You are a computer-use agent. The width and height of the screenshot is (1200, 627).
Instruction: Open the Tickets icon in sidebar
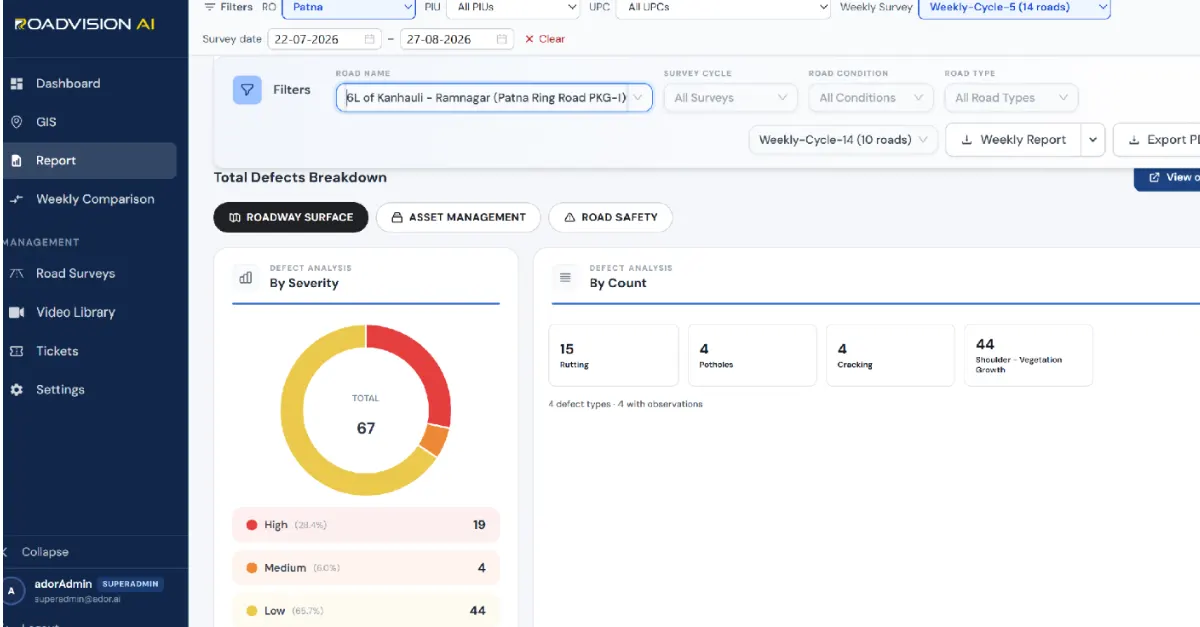click(x=16, y=351)
